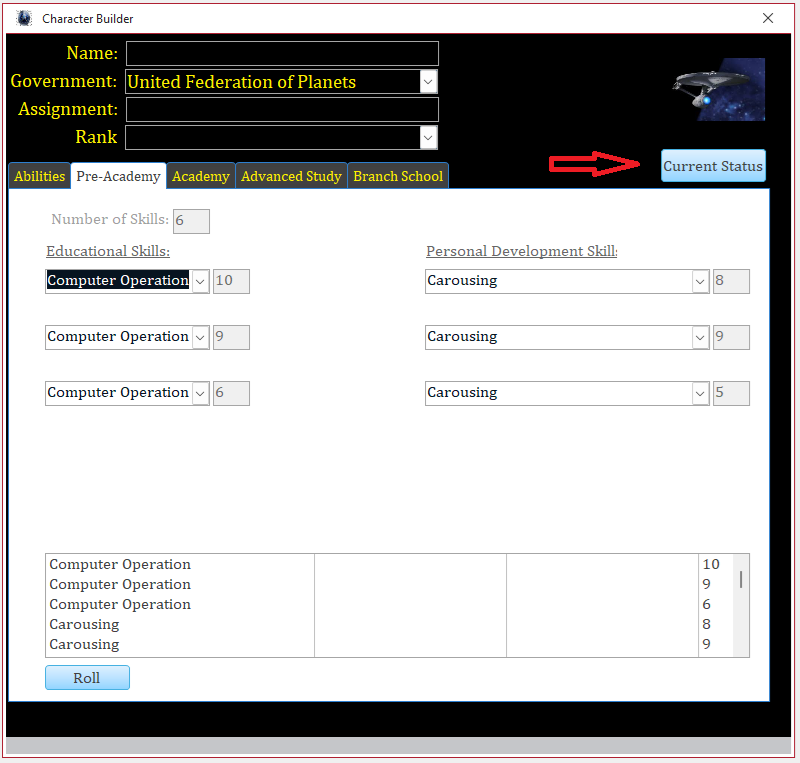Switch to the Branch School tab

pyautogui.click(x=398, y=176)
